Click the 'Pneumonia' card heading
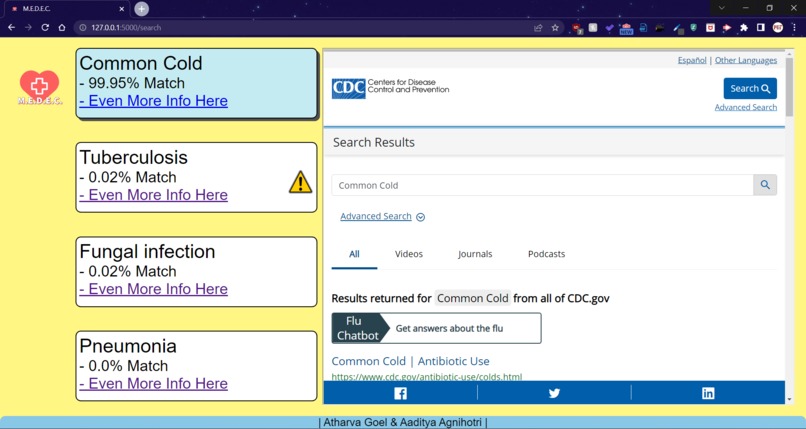This screenshot has width=806, height=429. point(128,346)
